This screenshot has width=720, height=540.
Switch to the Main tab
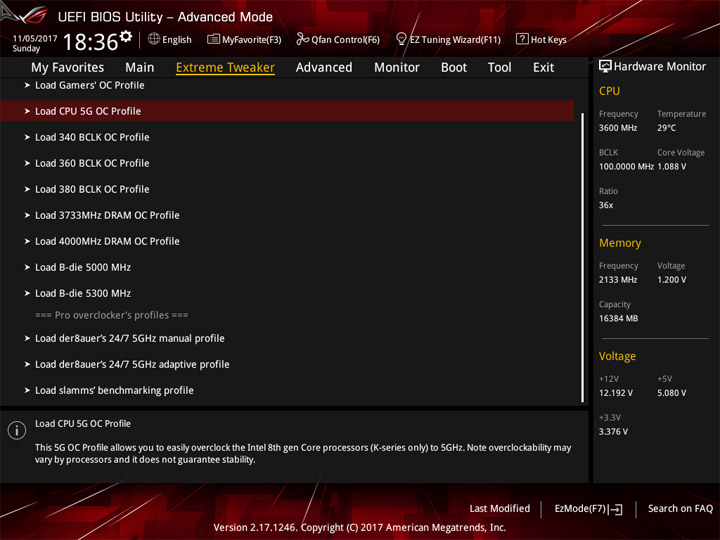pyautogui.click(x=140, y=68)
